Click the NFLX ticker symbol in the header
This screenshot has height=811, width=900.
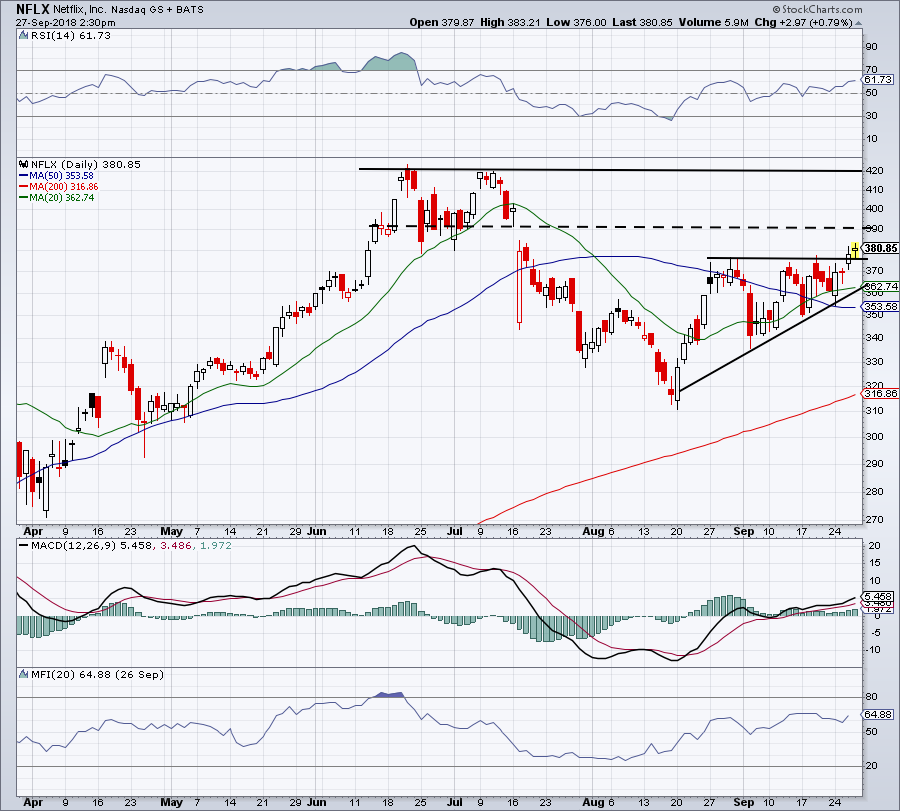(x=33, y=9)
